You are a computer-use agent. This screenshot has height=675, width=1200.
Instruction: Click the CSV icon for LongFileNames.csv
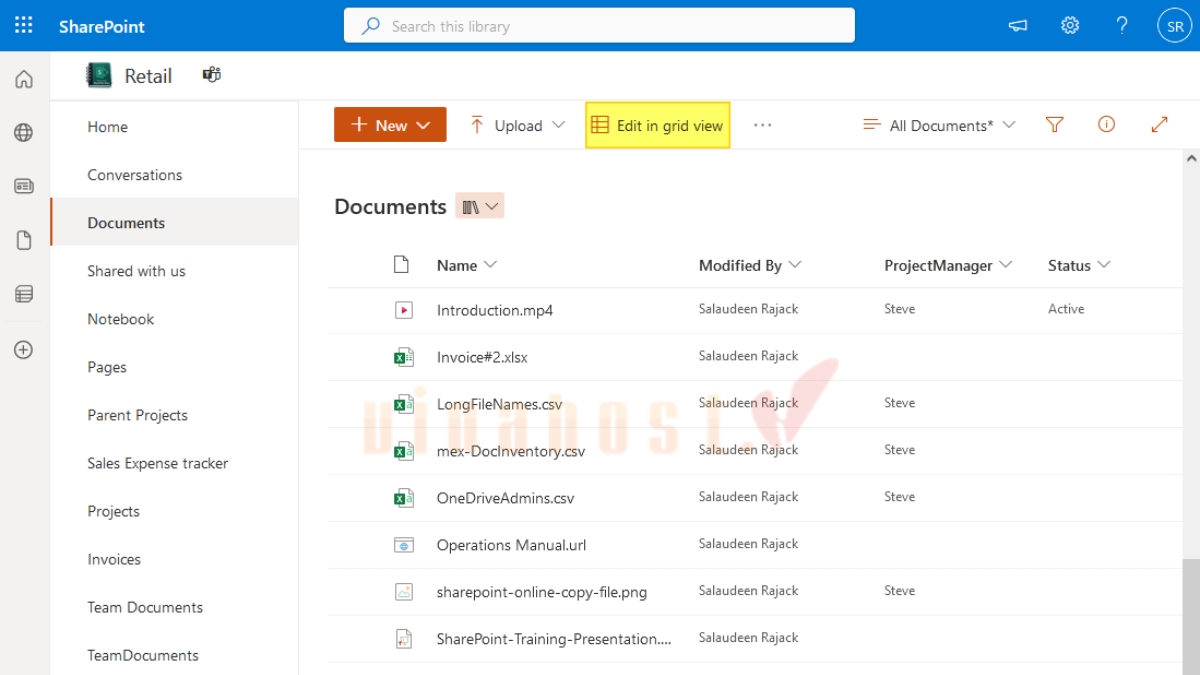403,404
